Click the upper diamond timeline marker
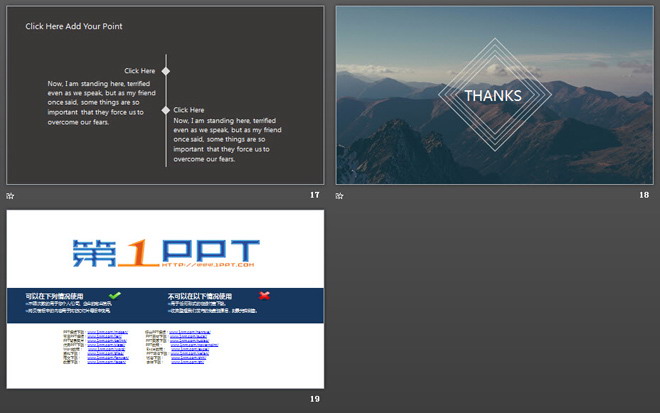660x413 pixels. [x=166, y=71]
